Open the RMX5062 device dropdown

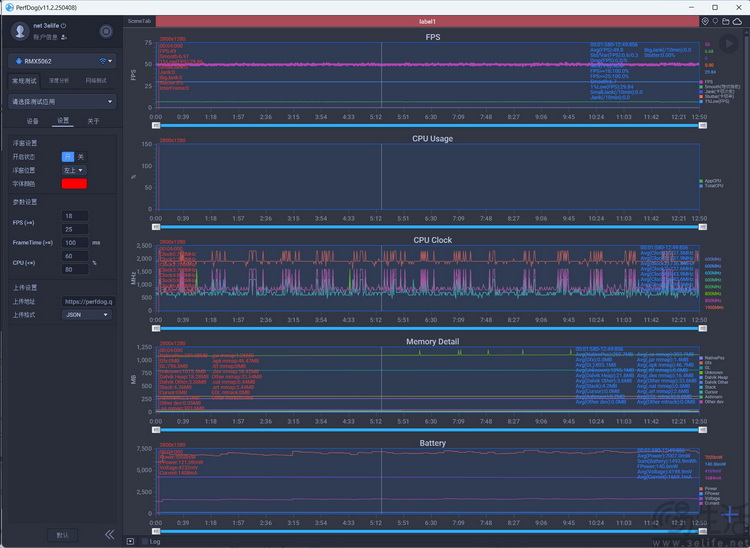click(x=62, y=61)
